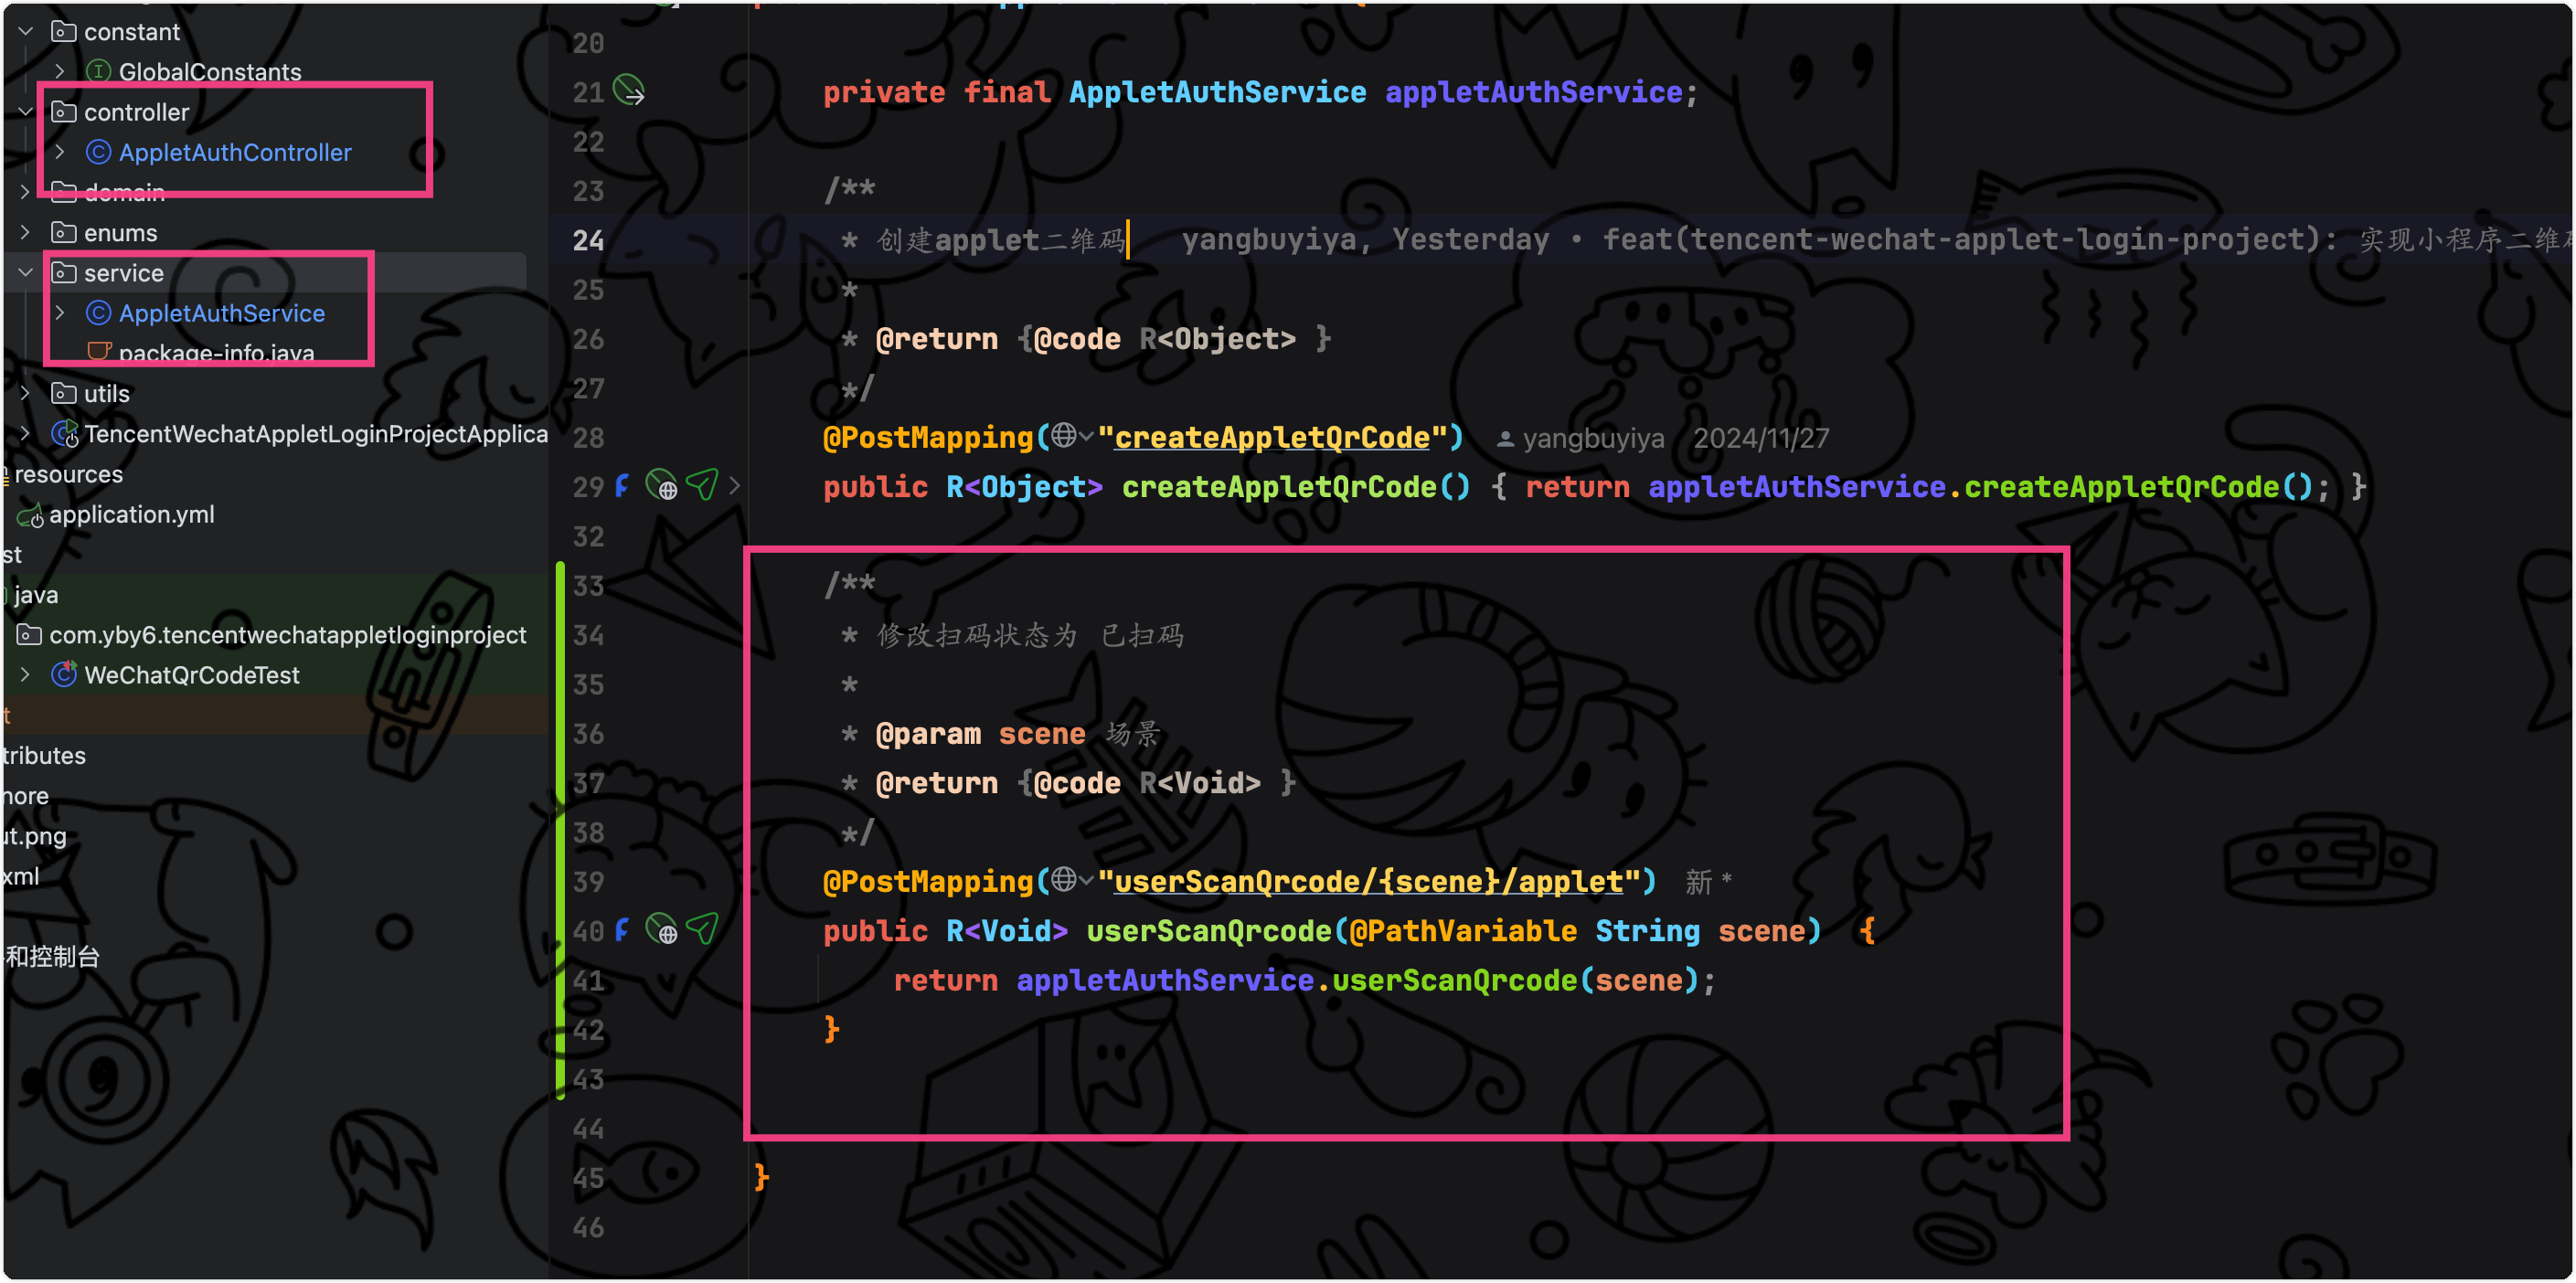Click the blue F gutter icon on line 40
The width and height of the screenshot is (2576, 1283).
pyautogui.click(x=622, y=930)
